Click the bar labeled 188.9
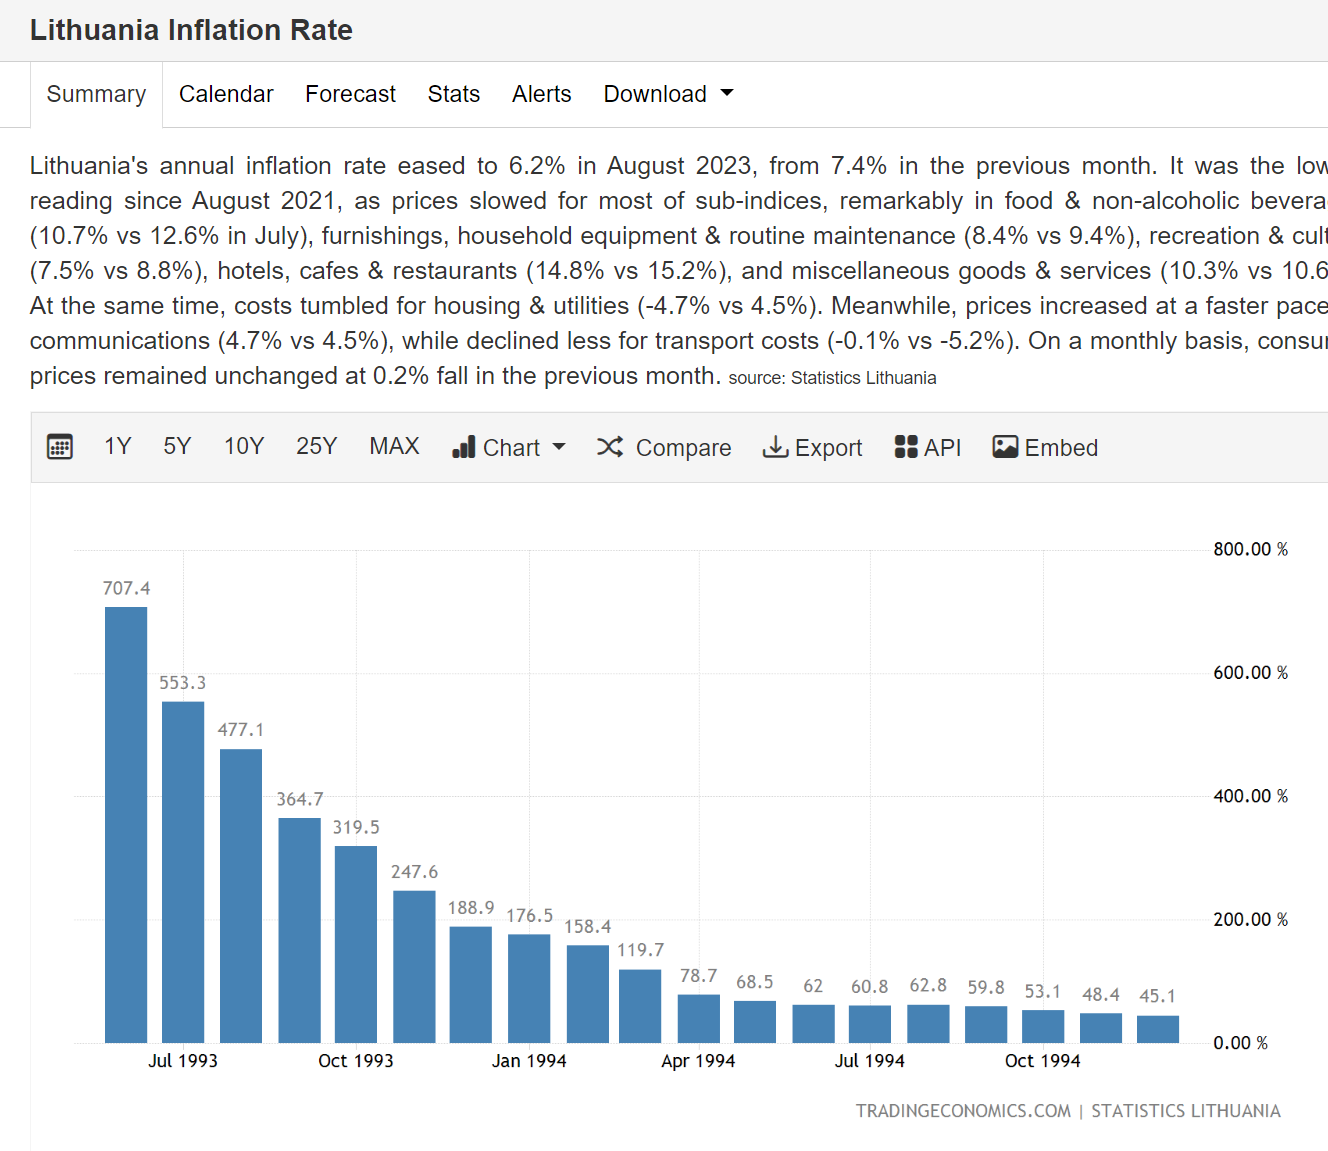Screen dimensions: 1328x1151 [471, 985]
